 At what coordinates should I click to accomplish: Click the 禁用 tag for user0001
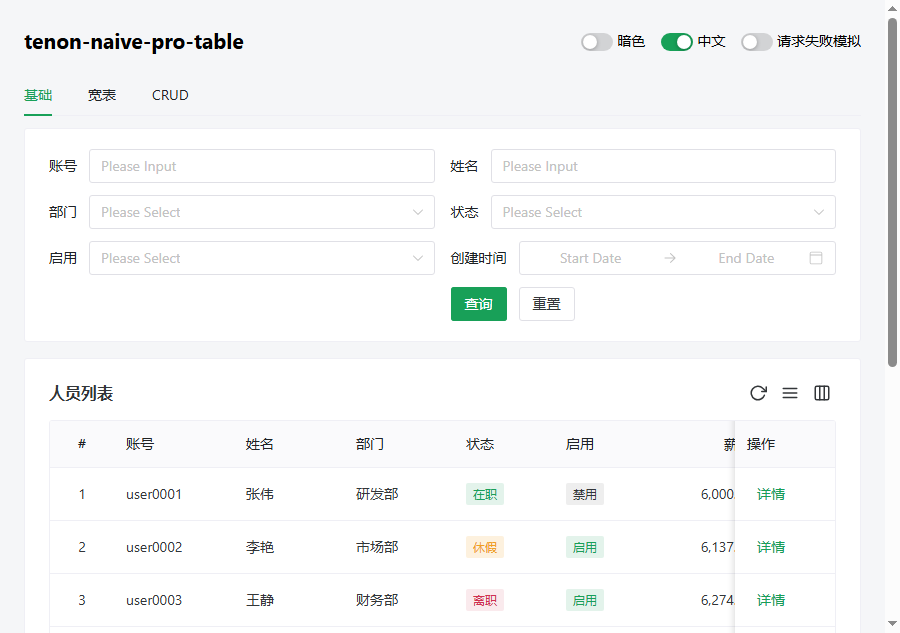tap(584, 494)
